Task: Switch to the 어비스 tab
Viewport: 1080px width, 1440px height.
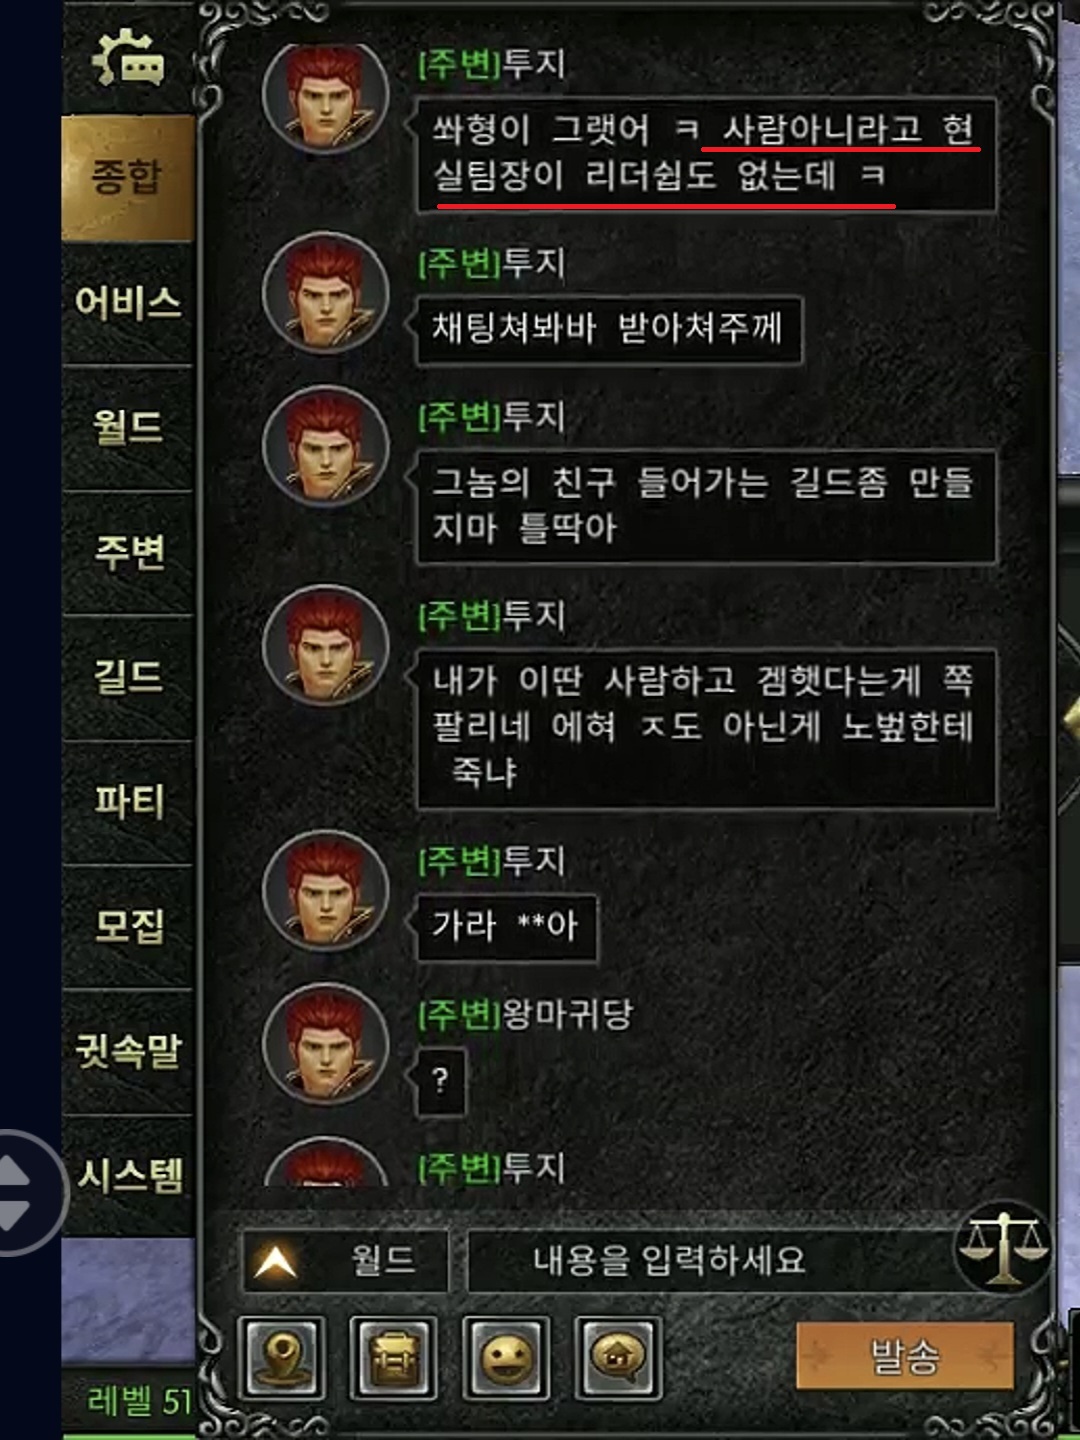Action: 128,303
